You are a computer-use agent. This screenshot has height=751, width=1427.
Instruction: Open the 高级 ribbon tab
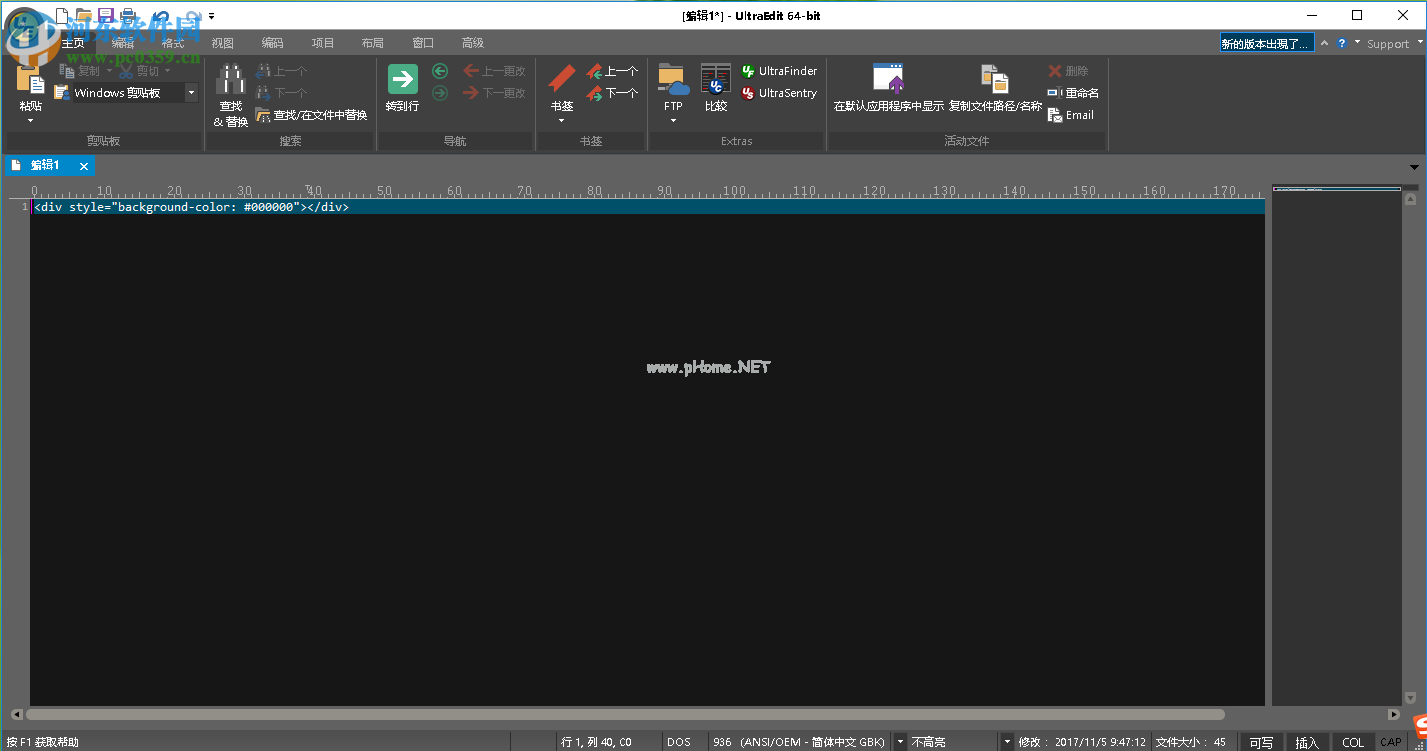coord(473,43)
